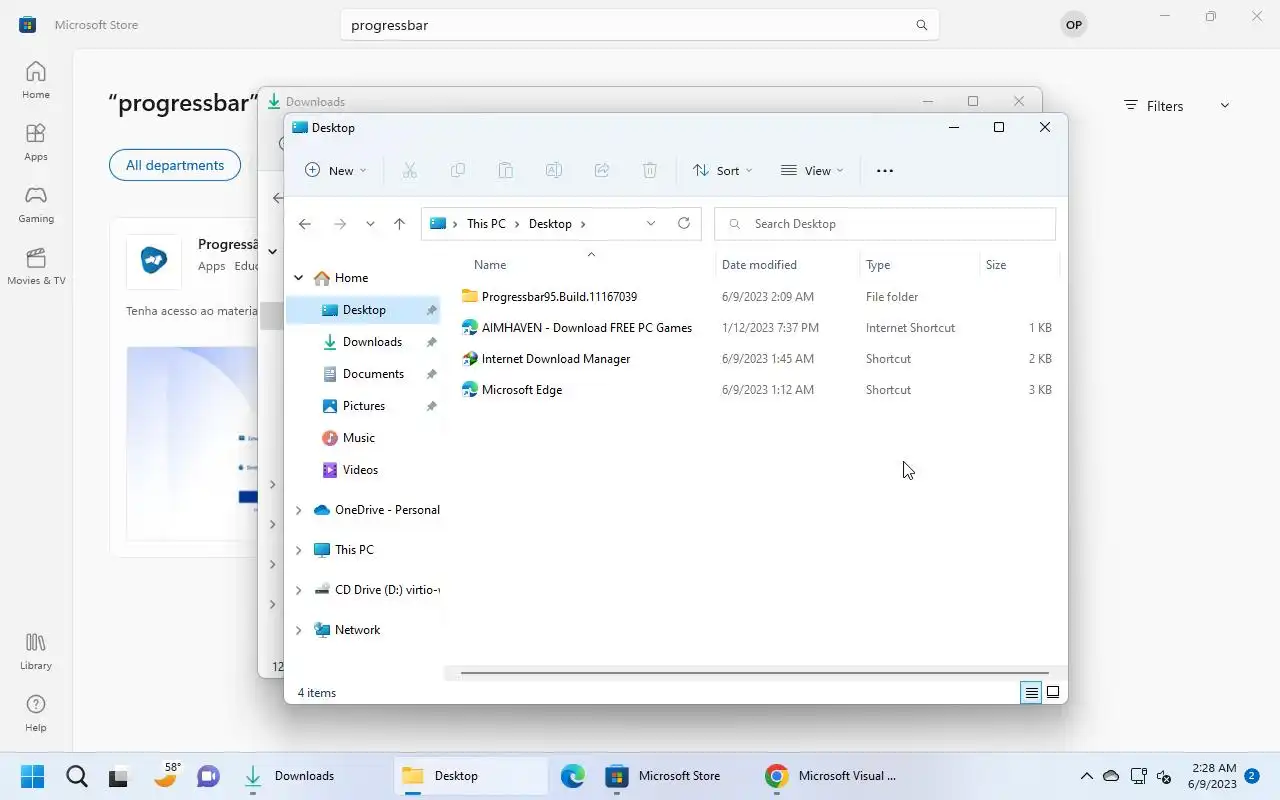Switch to large thumbnails view icon
The image size is (1280, 800).
1053,692
